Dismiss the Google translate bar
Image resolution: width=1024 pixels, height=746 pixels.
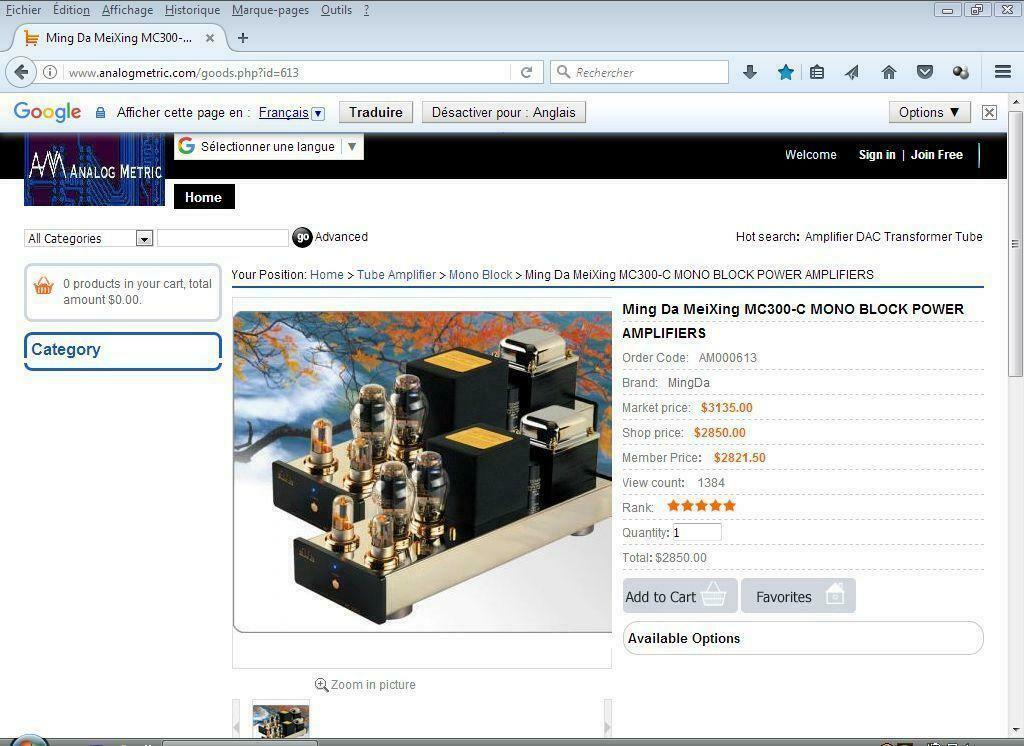(x=989, y=112)
